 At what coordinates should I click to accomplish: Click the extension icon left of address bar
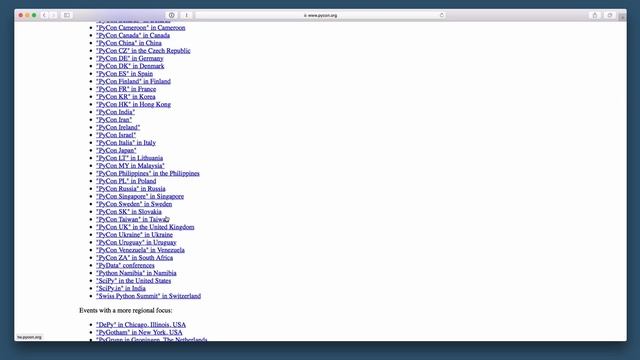click(x=187, y=16)
